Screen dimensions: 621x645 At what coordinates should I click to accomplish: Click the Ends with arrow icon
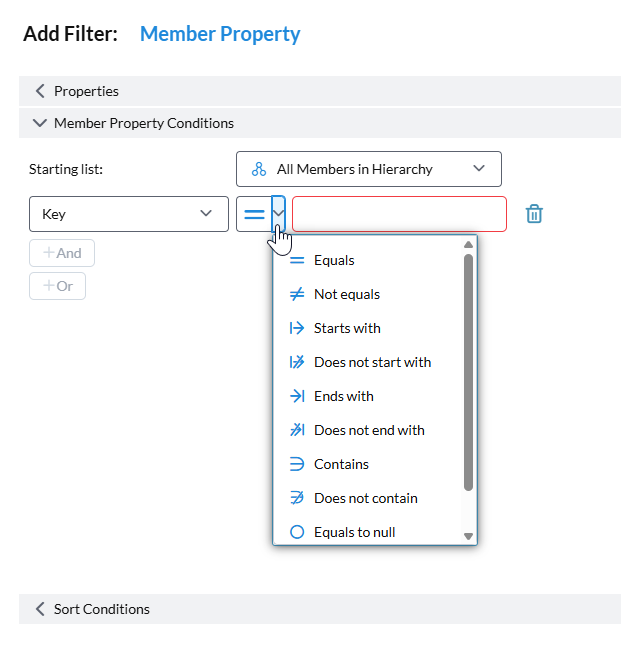[296, 396]
